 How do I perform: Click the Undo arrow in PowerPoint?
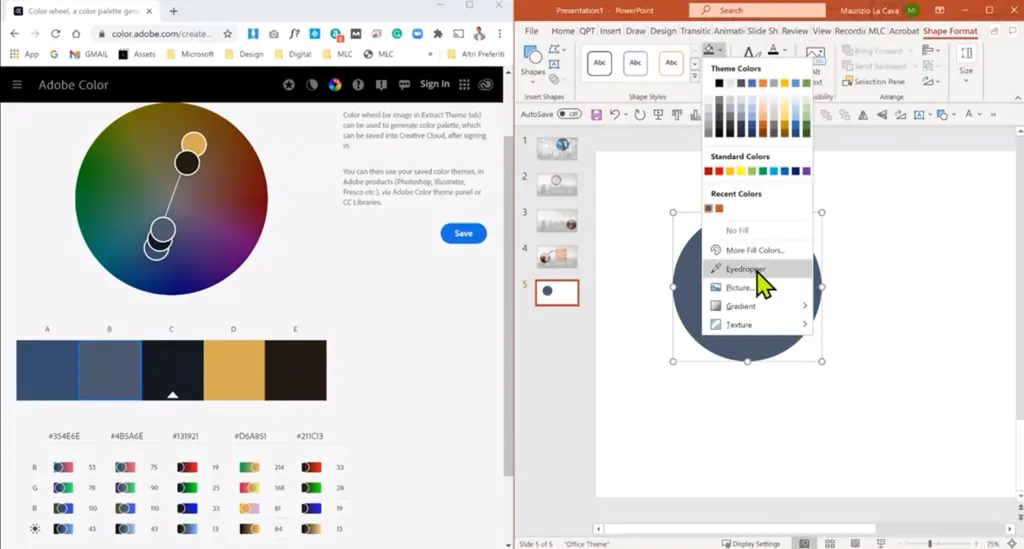click(x=615, y=115)
